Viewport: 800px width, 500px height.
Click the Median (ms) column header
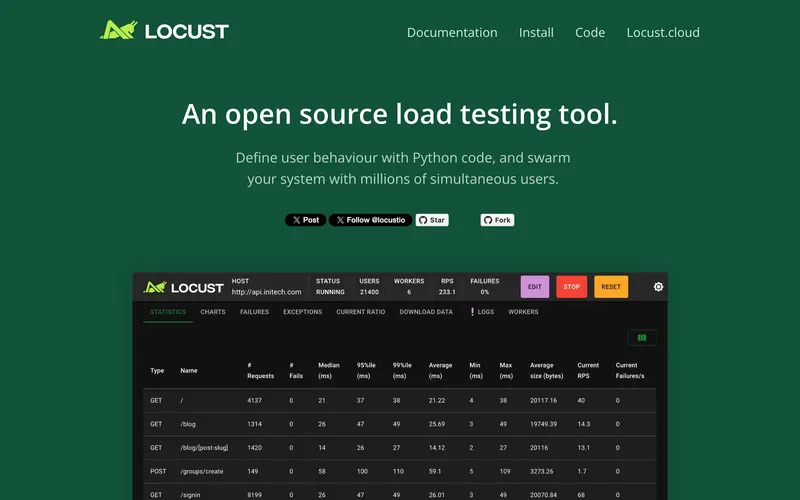click(329, 370)
